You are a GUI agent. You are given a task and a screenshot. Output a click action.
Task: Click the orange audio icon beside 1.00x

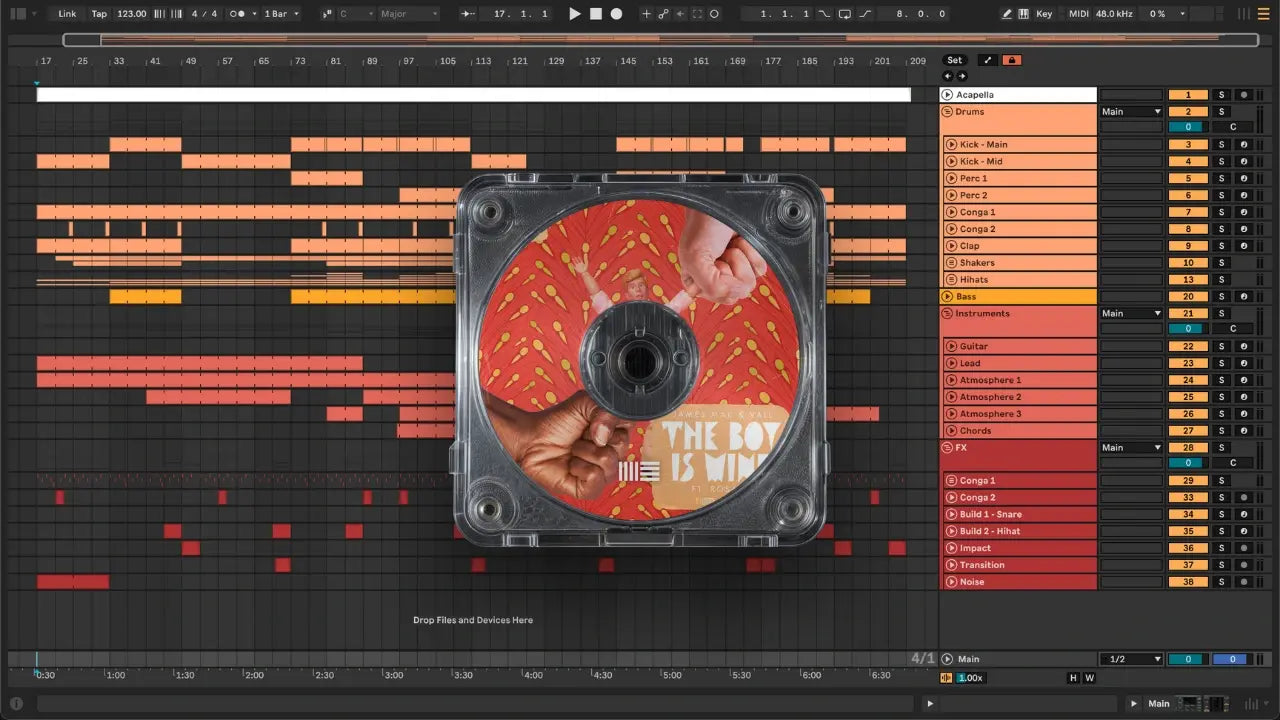tap(947, 678)
